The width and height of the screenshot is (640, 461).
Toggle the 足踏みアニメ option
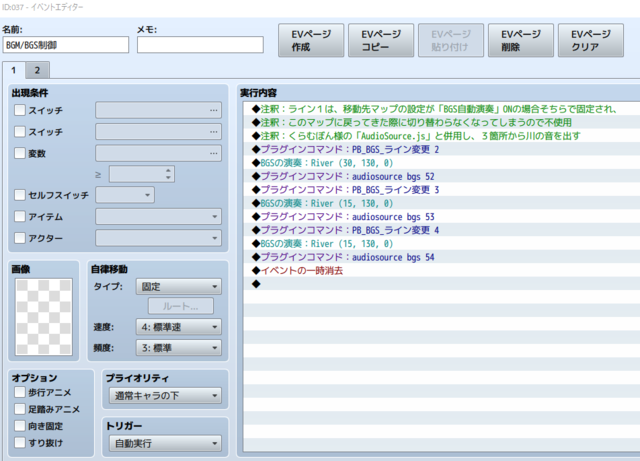tap(20, 409)
